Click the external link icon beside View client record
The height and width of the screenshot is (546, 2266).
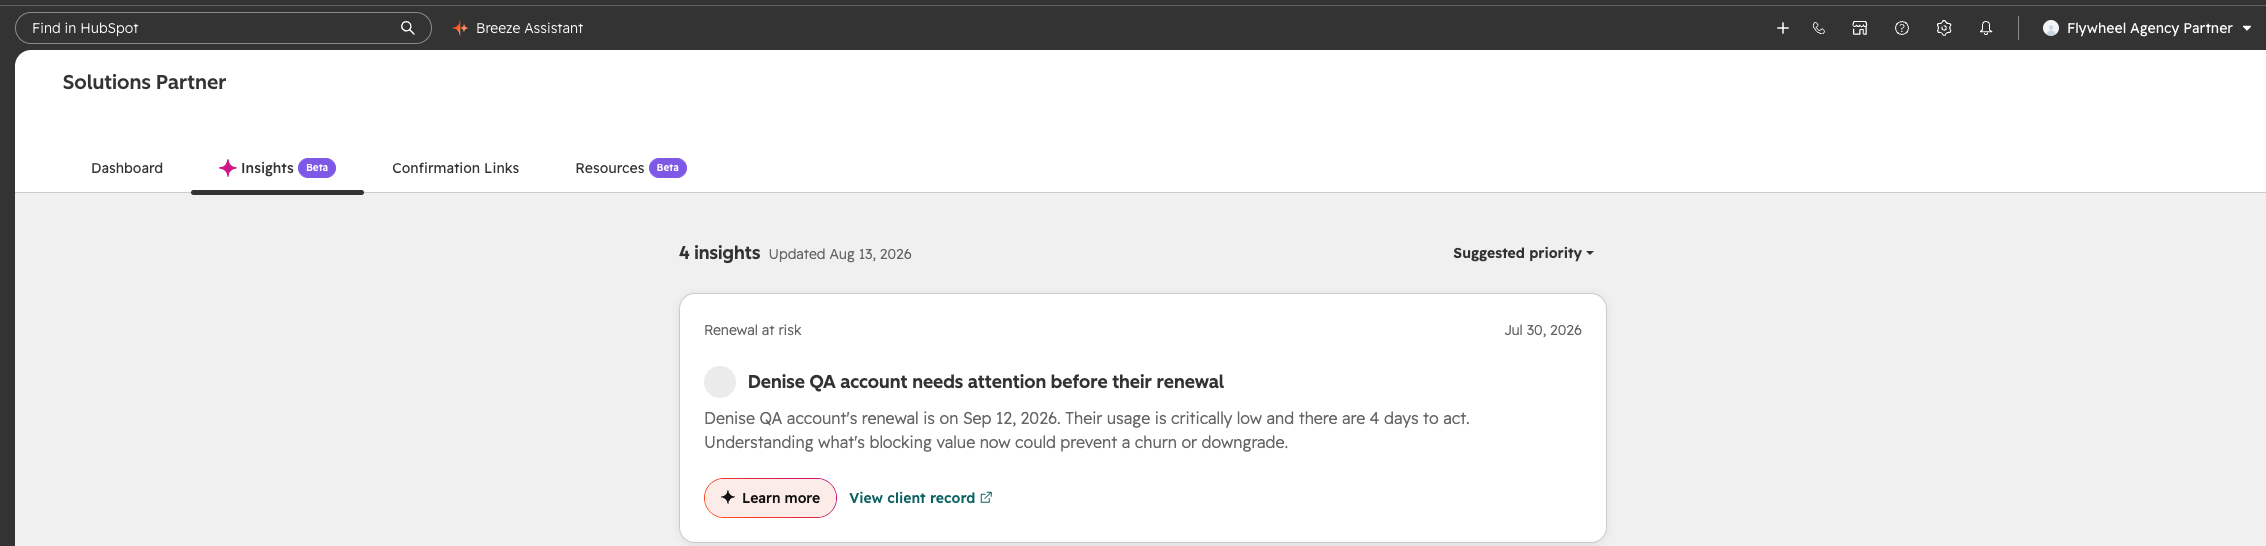click(x=986, y=497)
